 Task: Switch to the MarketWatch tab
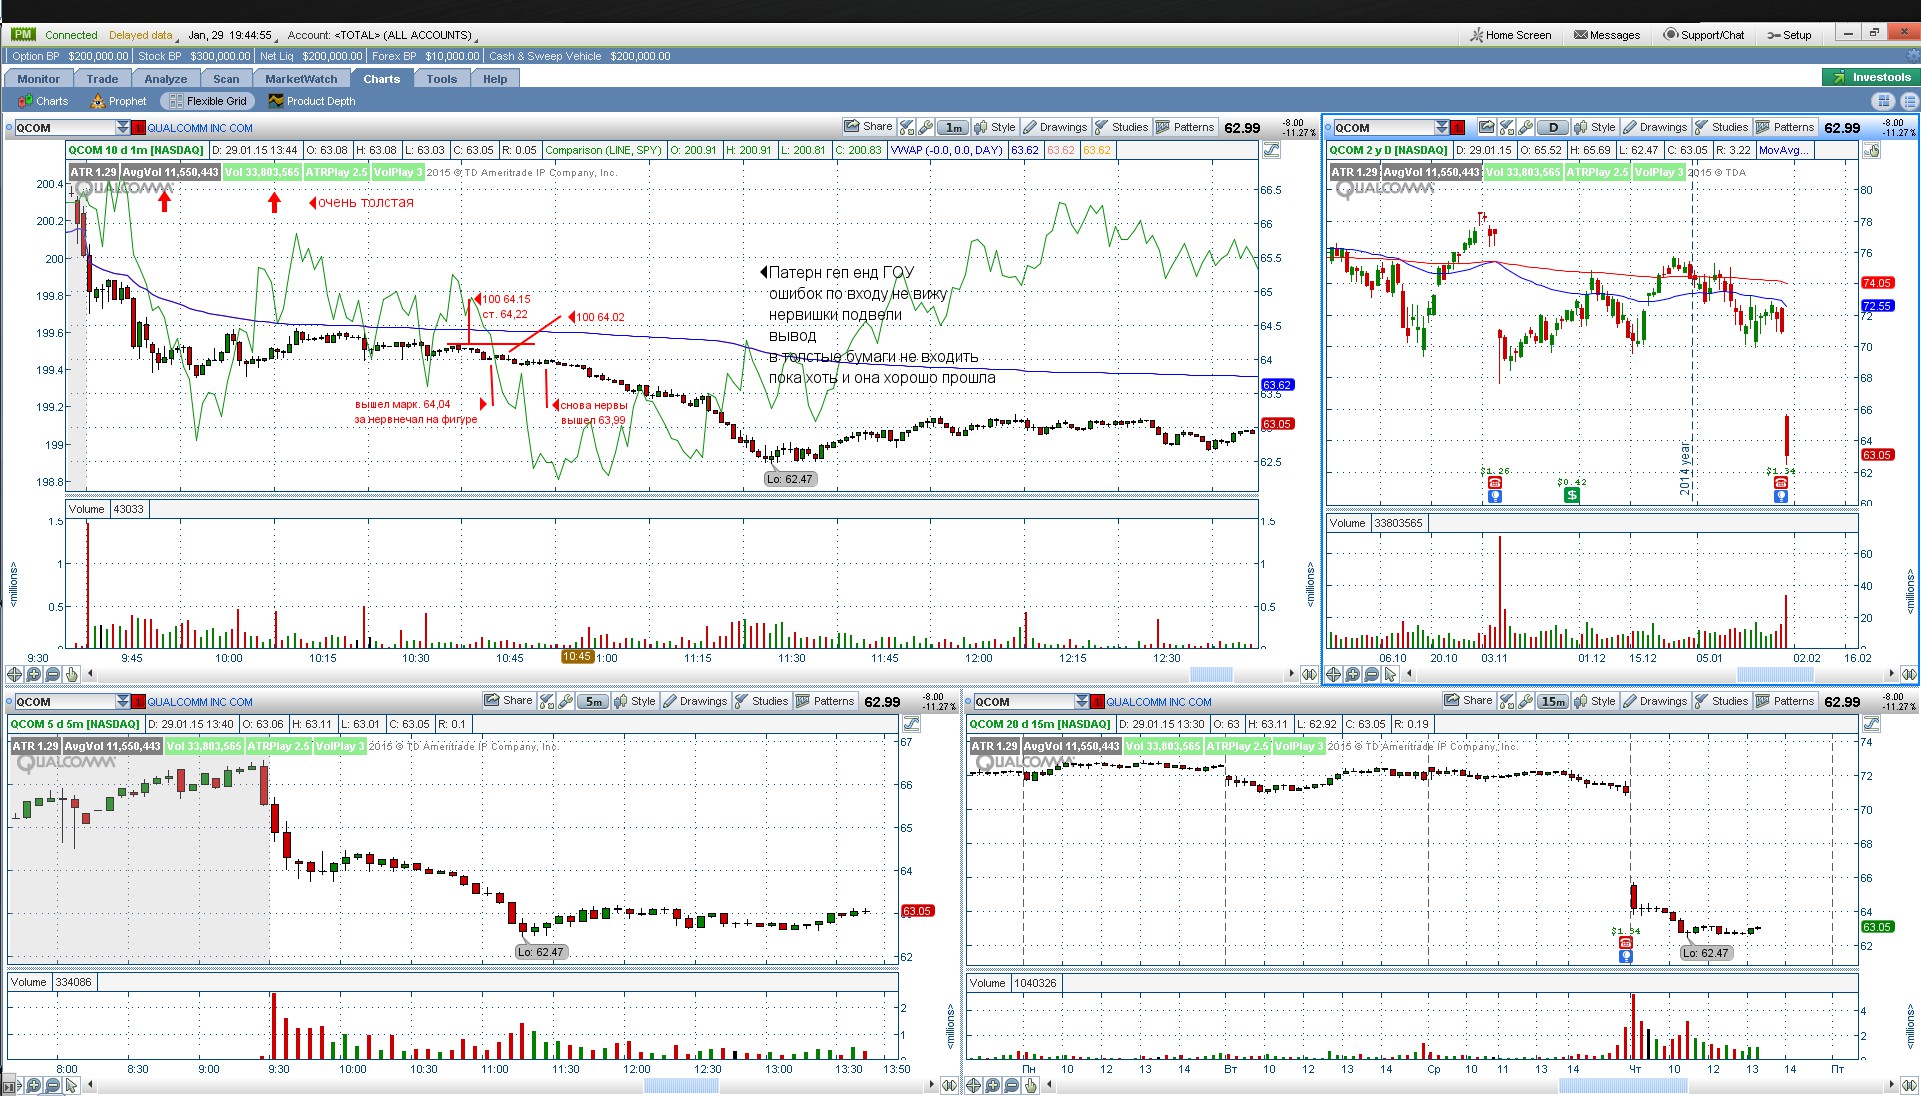pos(301,79)
